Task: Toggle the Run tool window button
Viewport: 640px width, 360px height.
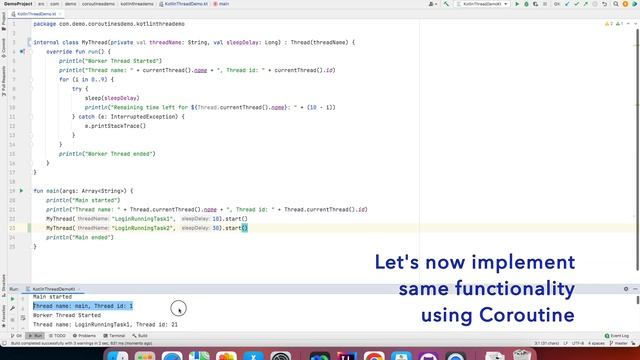Action: (35, 336)
